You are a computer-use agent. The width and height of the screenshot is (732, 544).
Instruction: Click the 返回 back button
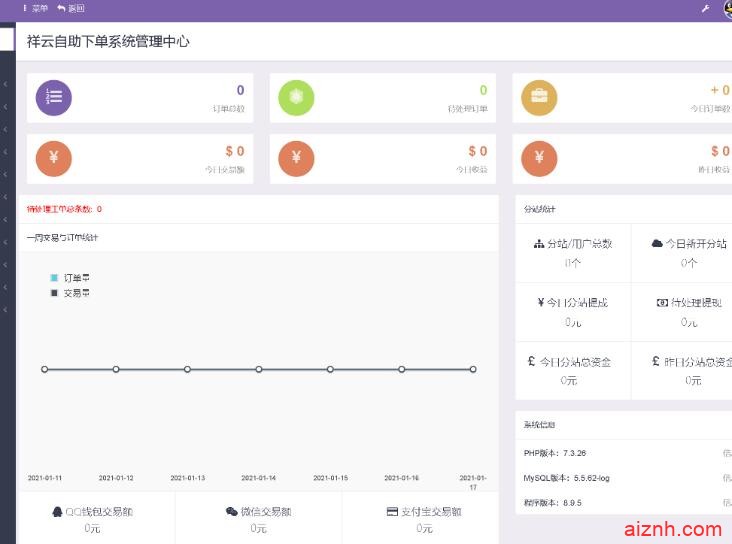[x=70, y=8]
